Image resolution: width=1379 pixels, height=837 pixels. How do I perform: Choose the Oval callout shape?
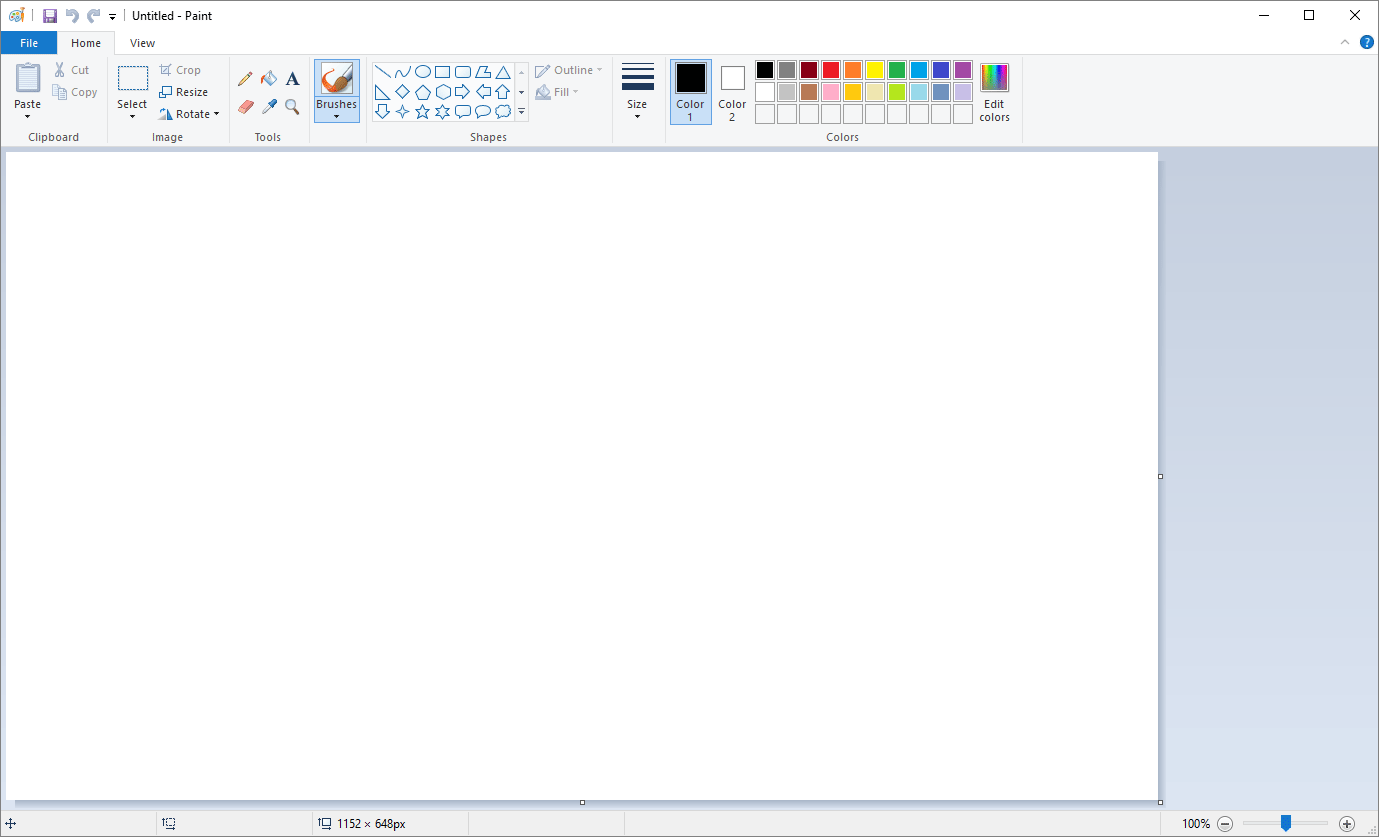[x=483, y=112]
